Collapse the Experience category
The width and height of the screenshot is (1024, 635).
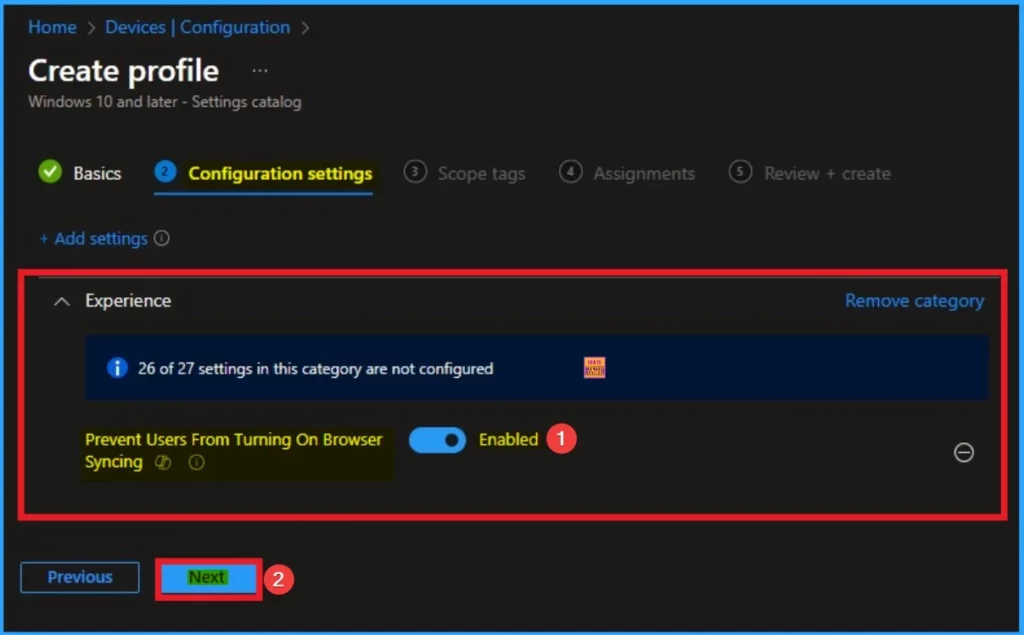point(61,301)
